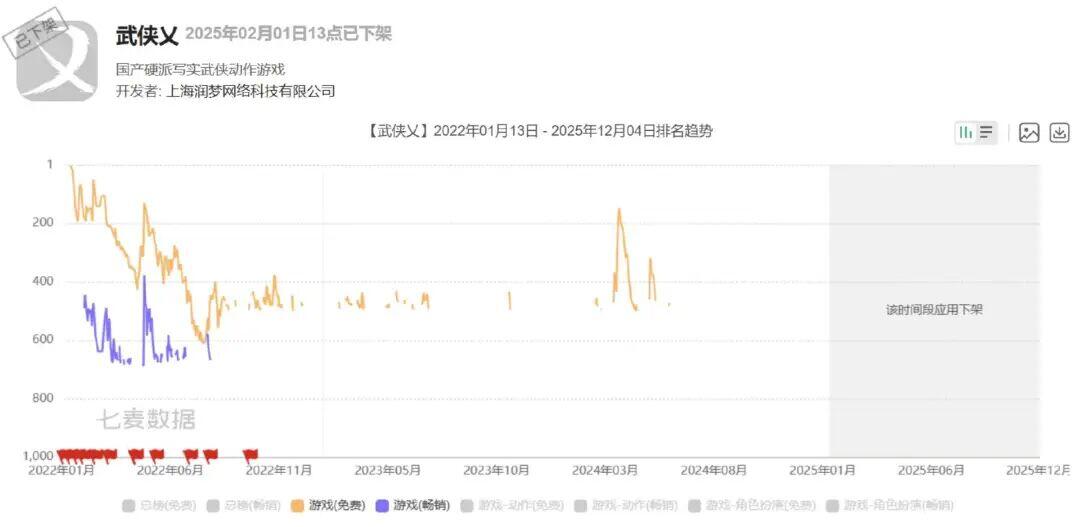Switch to the bar chart view icon

(x=966, y=132)
